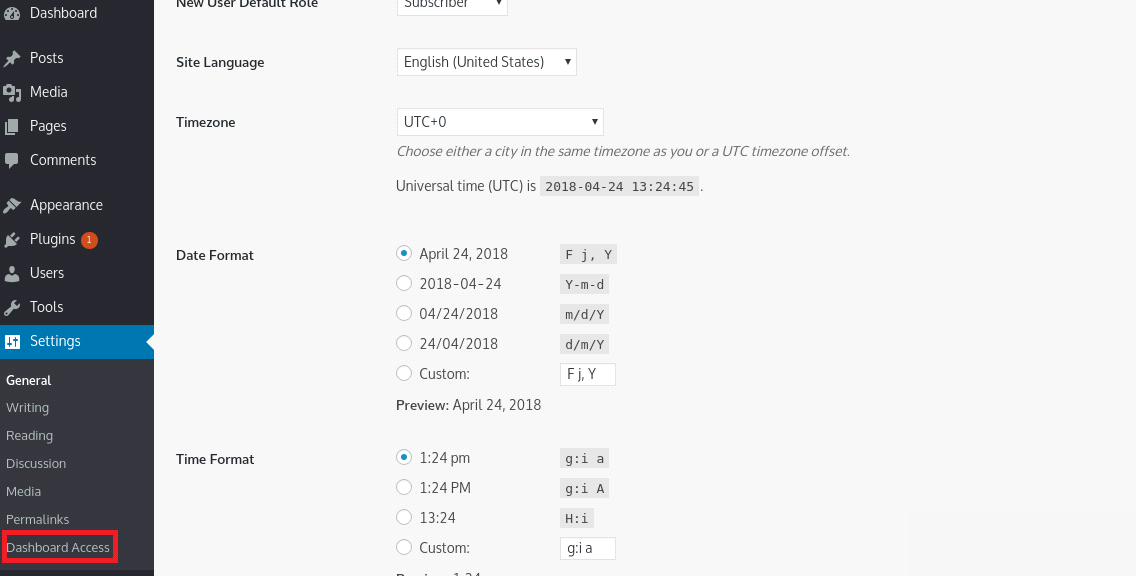Select the 2018-04-24 date format

[404, 283]
